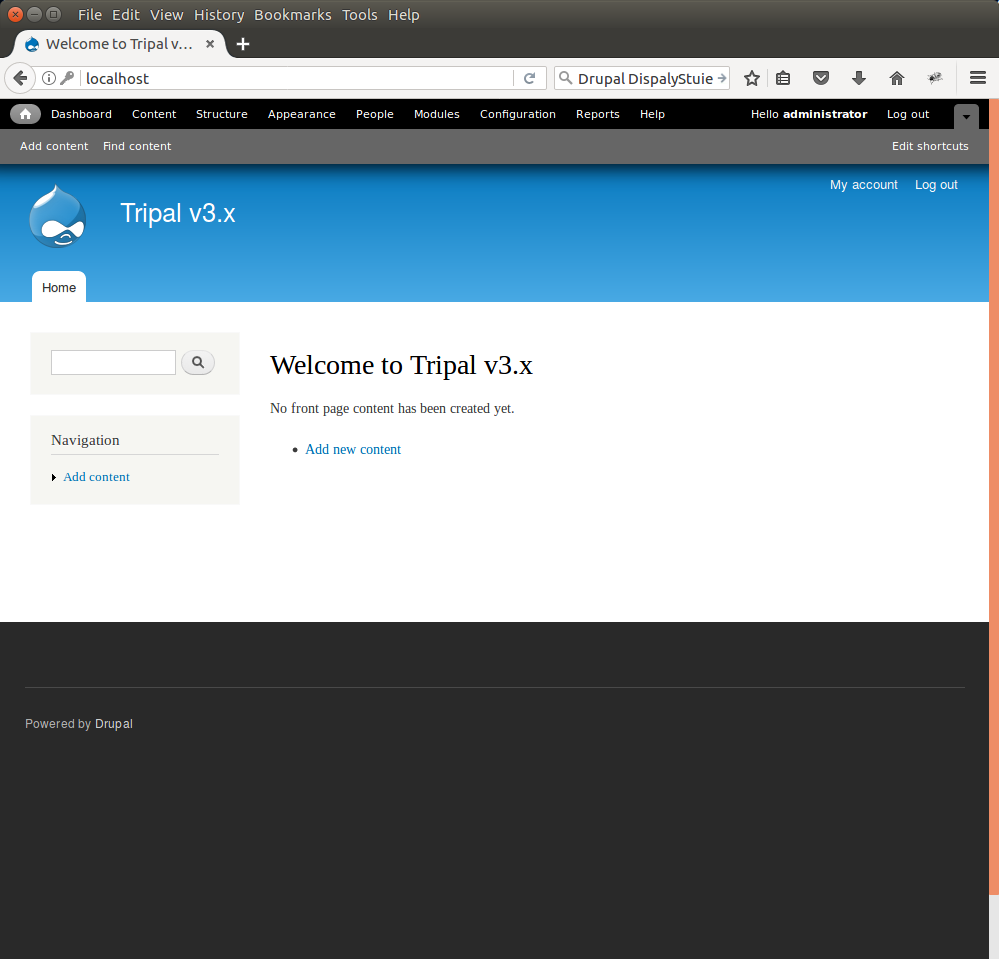
Task: Click the Drupal admin home icon
Action: [25, 114]
